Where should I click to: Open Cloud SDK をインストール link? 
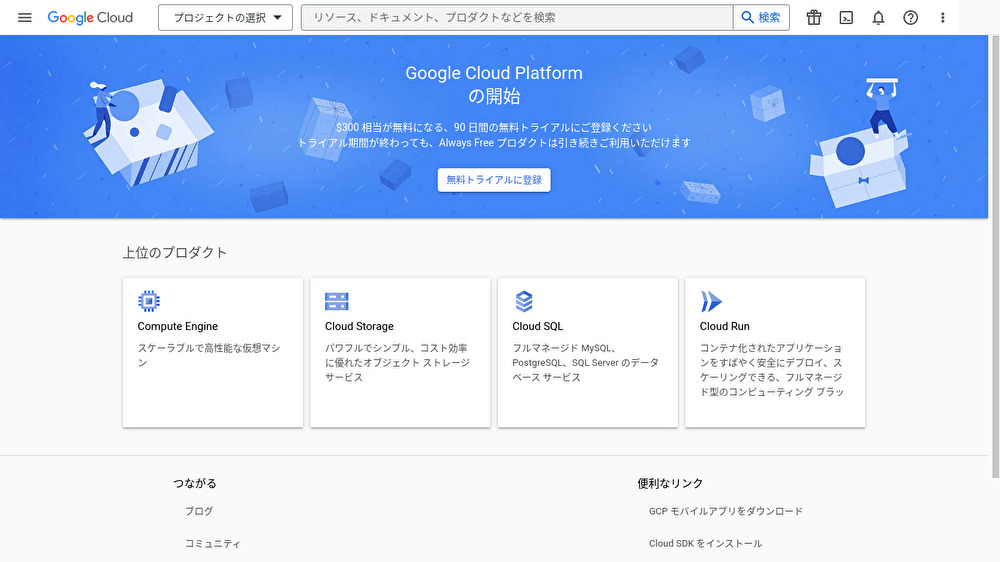705,543
